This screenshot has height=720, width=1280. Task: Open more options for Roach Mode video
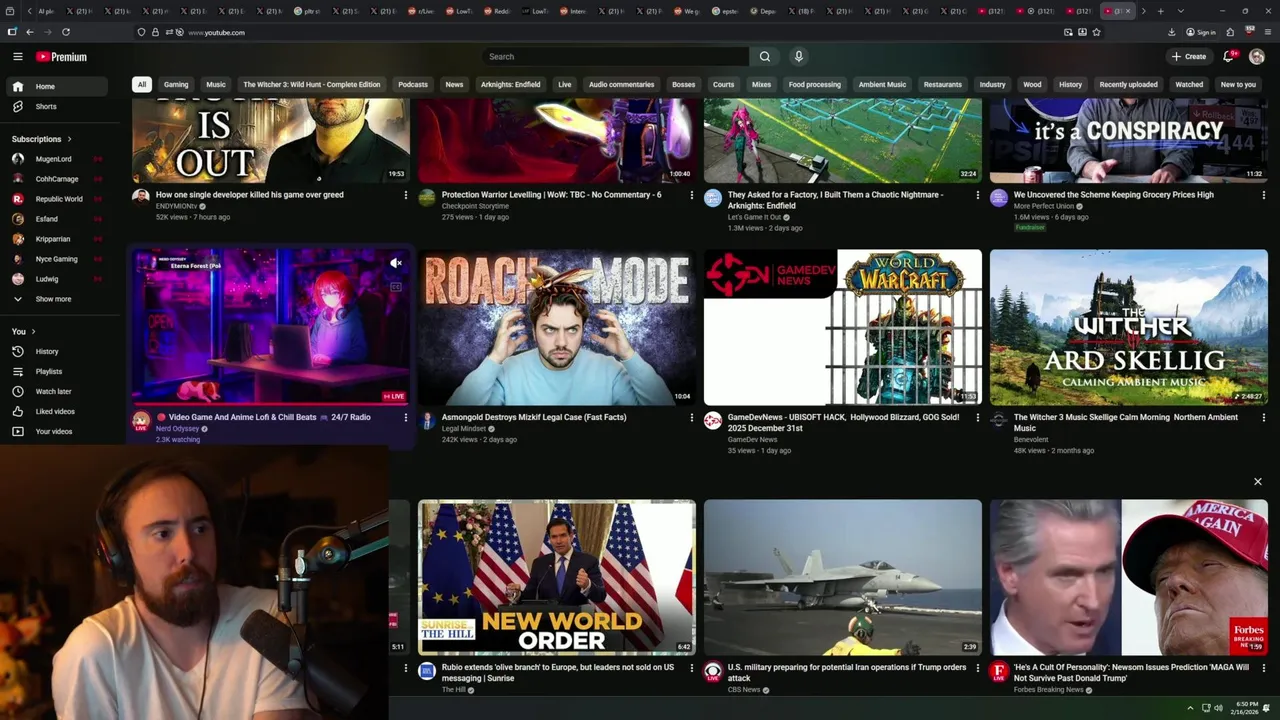[x=692, y=418]
